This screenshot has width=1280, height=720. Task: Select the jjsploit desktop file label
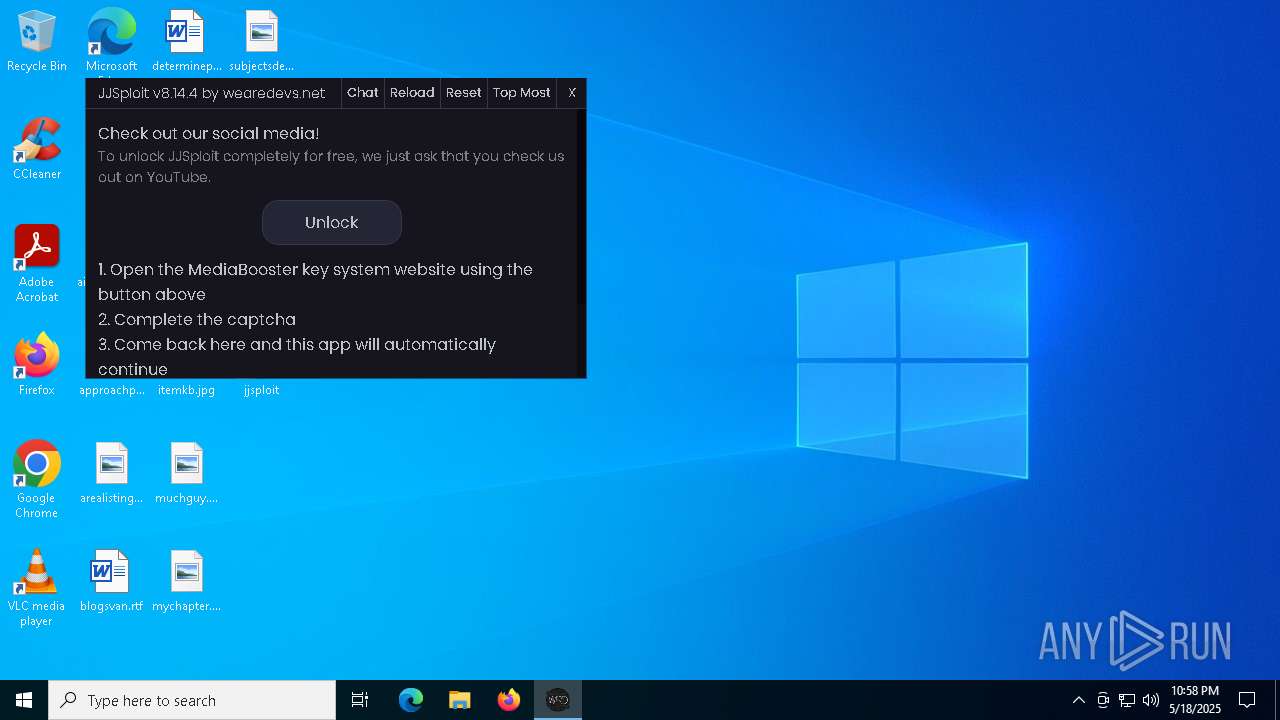click(261, 390)
